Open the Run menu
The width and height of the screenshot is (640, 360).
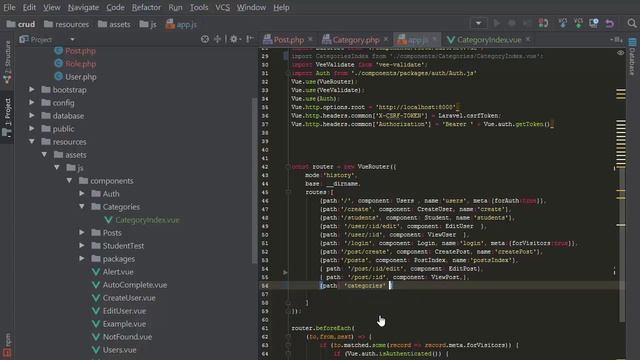[175, 7]
